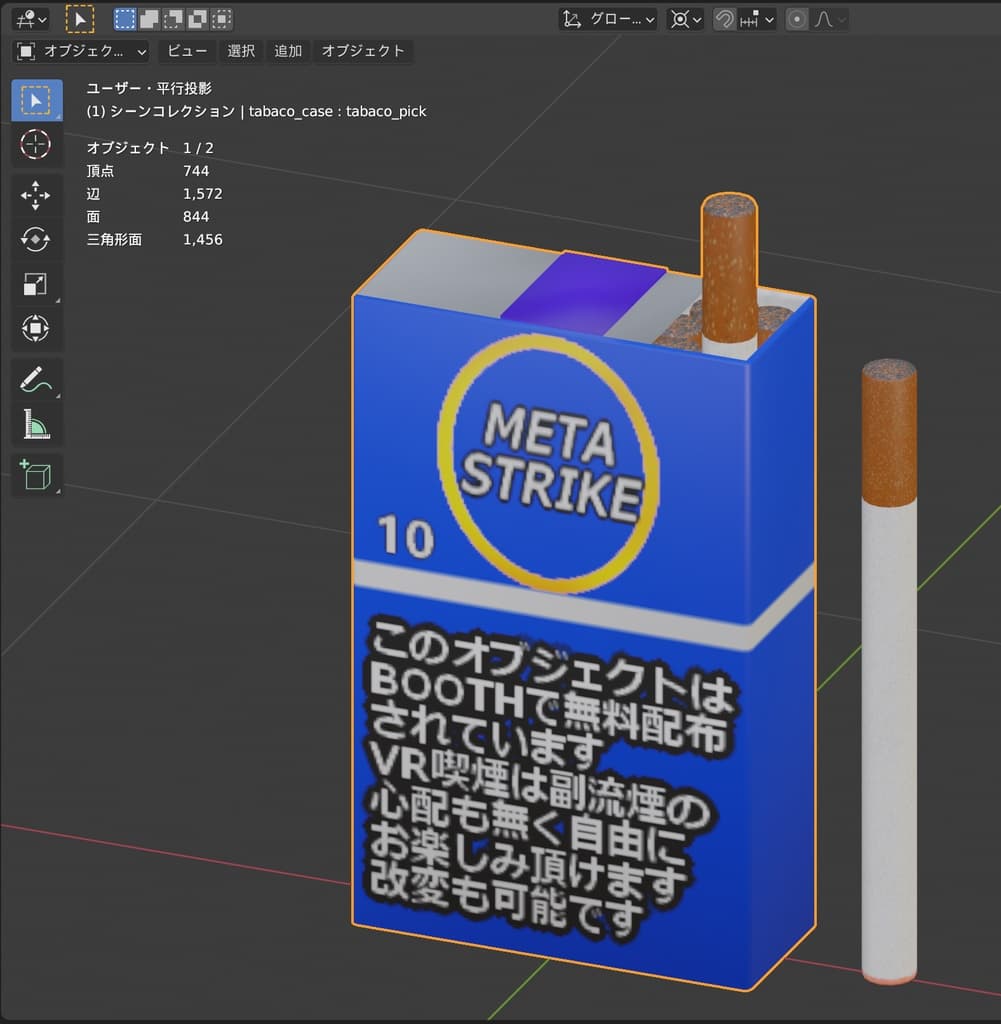Activate the Move tool
The image size is (1001, 1024).
[x=36, y=196]
